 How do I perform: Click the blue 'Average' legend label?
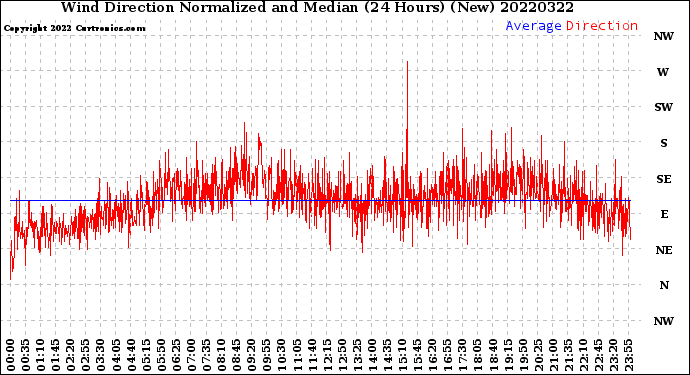[x=533, y=26]
